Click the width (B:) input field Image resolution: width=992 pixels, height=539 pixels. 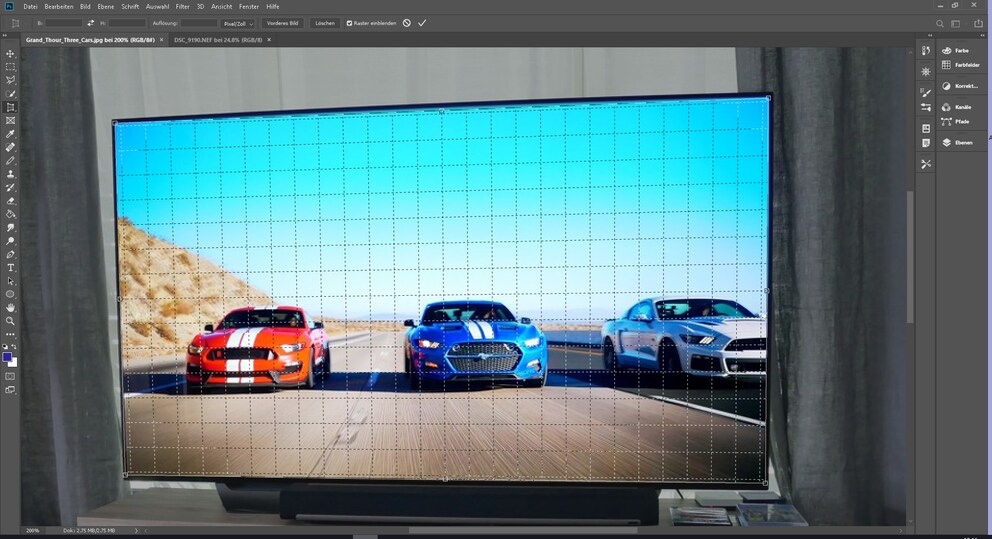64,23
